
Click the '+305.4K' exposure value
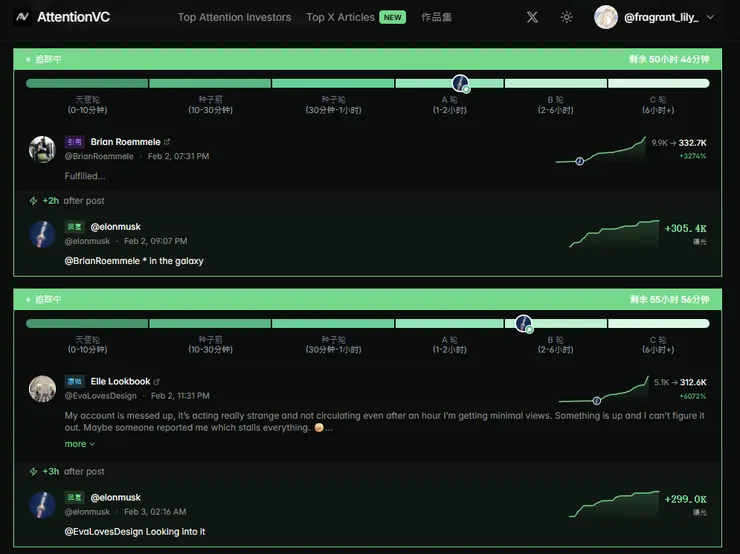click(x=686, y=228)
